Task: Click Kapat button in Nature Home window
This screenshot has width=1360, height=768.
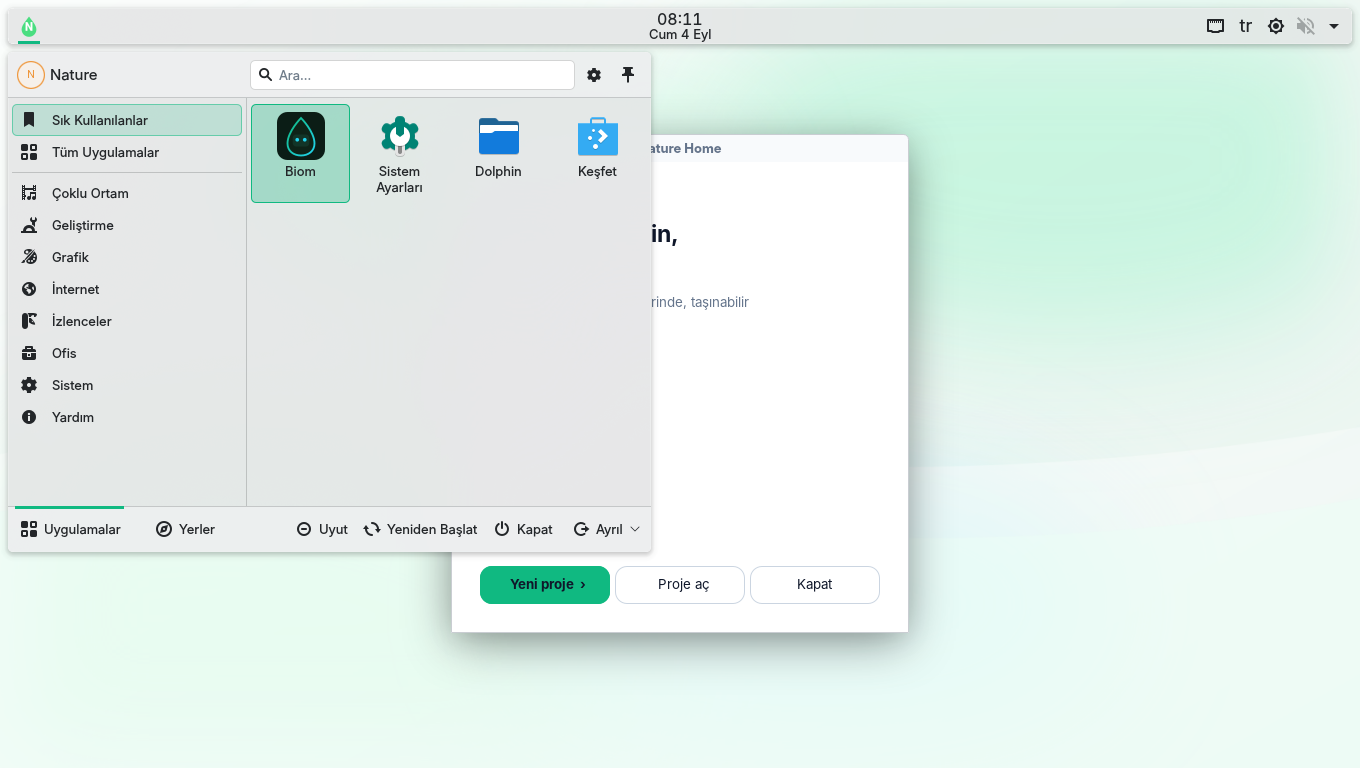Action: tap(815, 585)
